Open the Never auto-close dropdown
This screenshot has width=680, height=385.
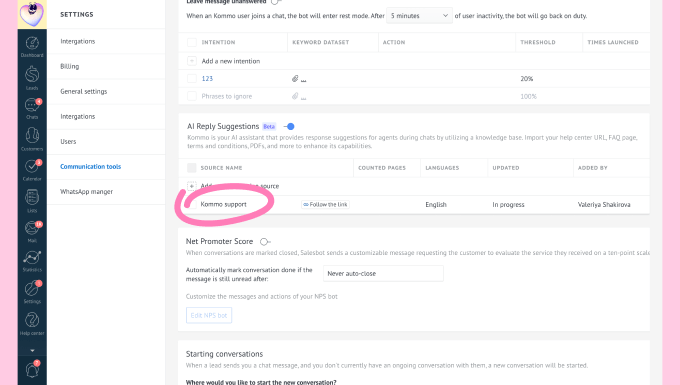[383, 274]
